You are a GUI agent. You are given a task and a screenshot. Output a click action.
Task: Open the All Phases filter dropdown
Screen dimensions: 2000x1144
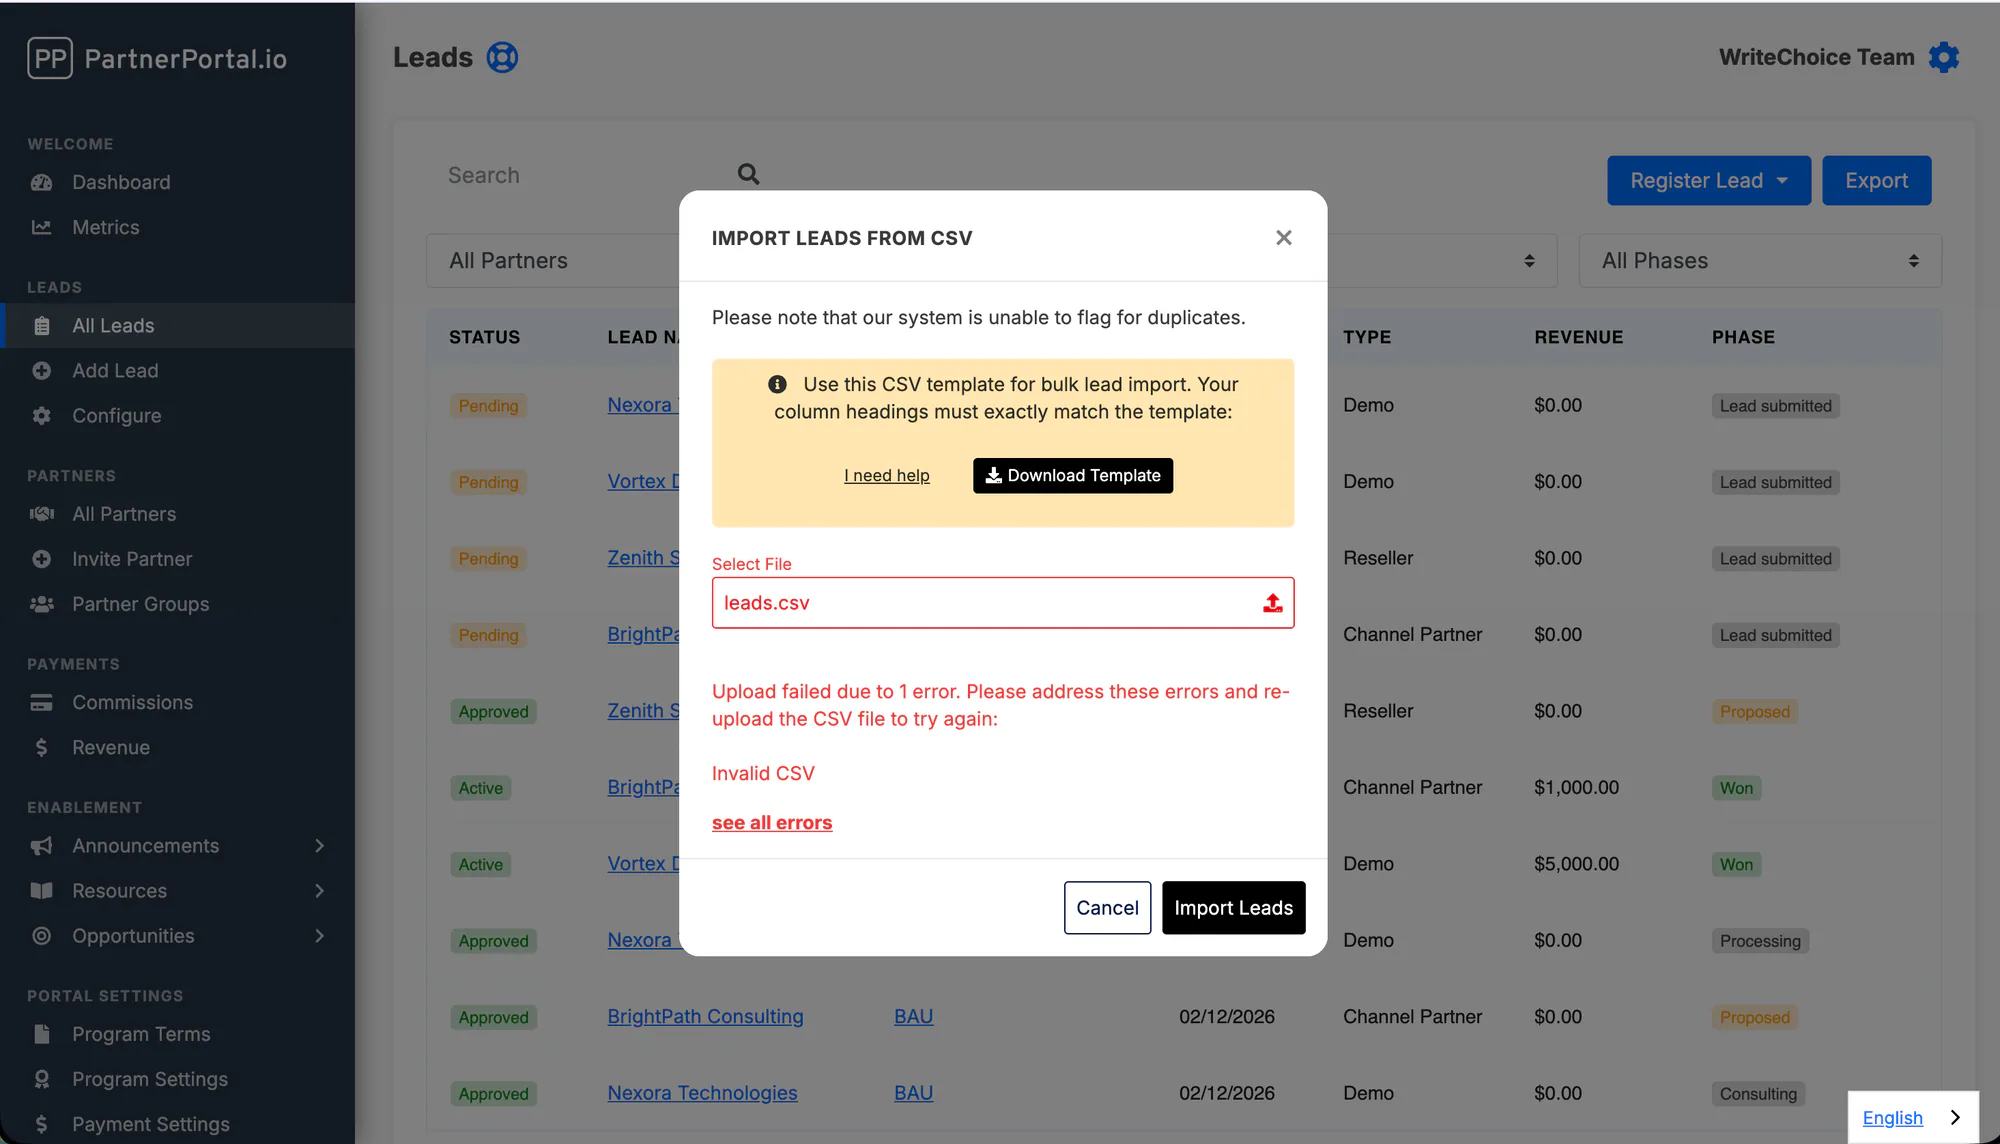click(x=1760, y=261)
